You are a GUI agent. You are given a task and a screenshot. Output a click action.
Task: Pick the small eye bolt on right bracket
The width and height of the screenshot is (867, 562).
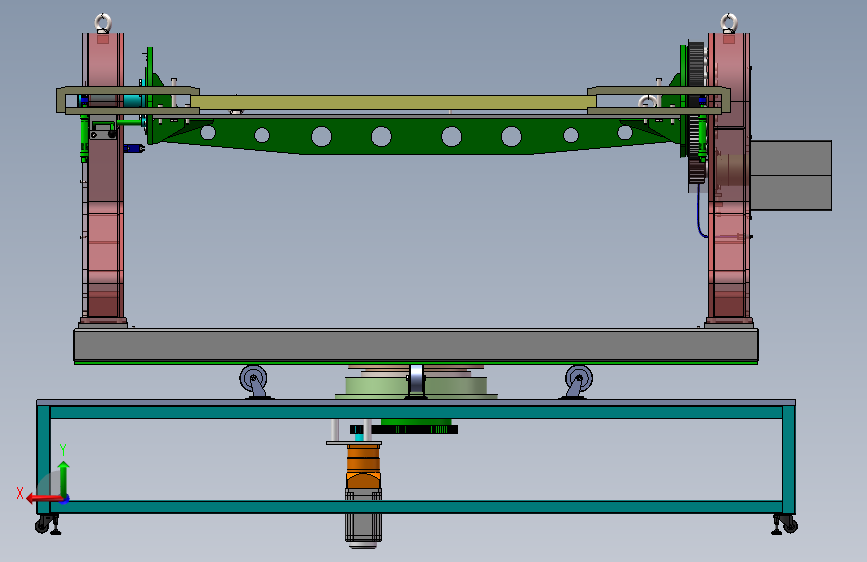[x=647, y=102]
